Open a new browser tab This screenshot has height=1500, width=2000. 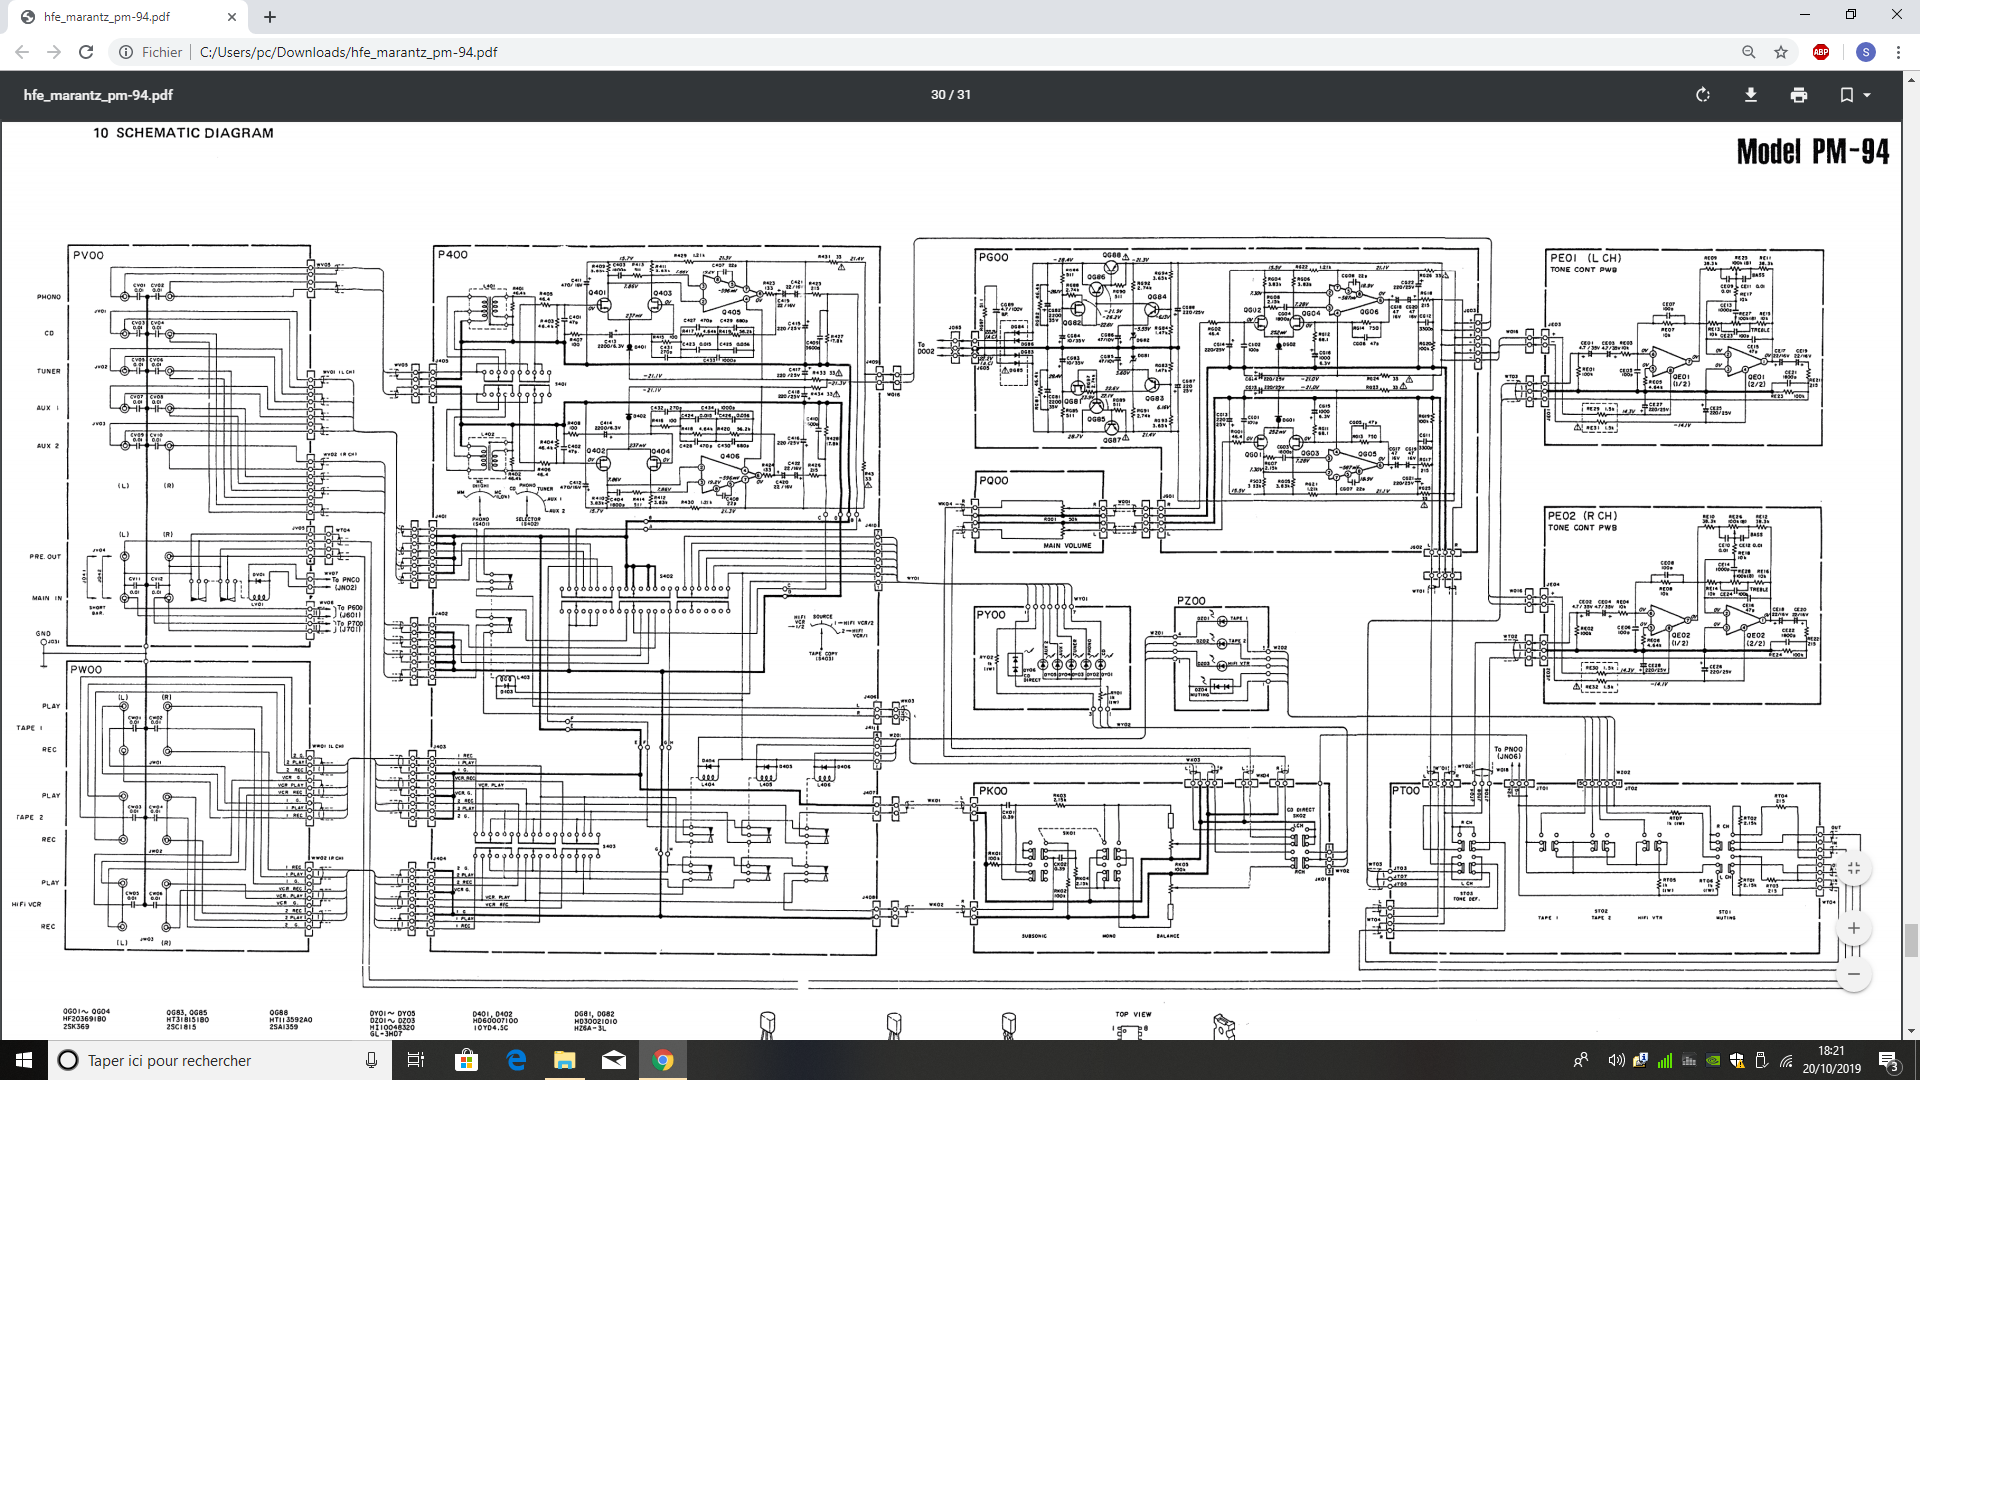270,17
